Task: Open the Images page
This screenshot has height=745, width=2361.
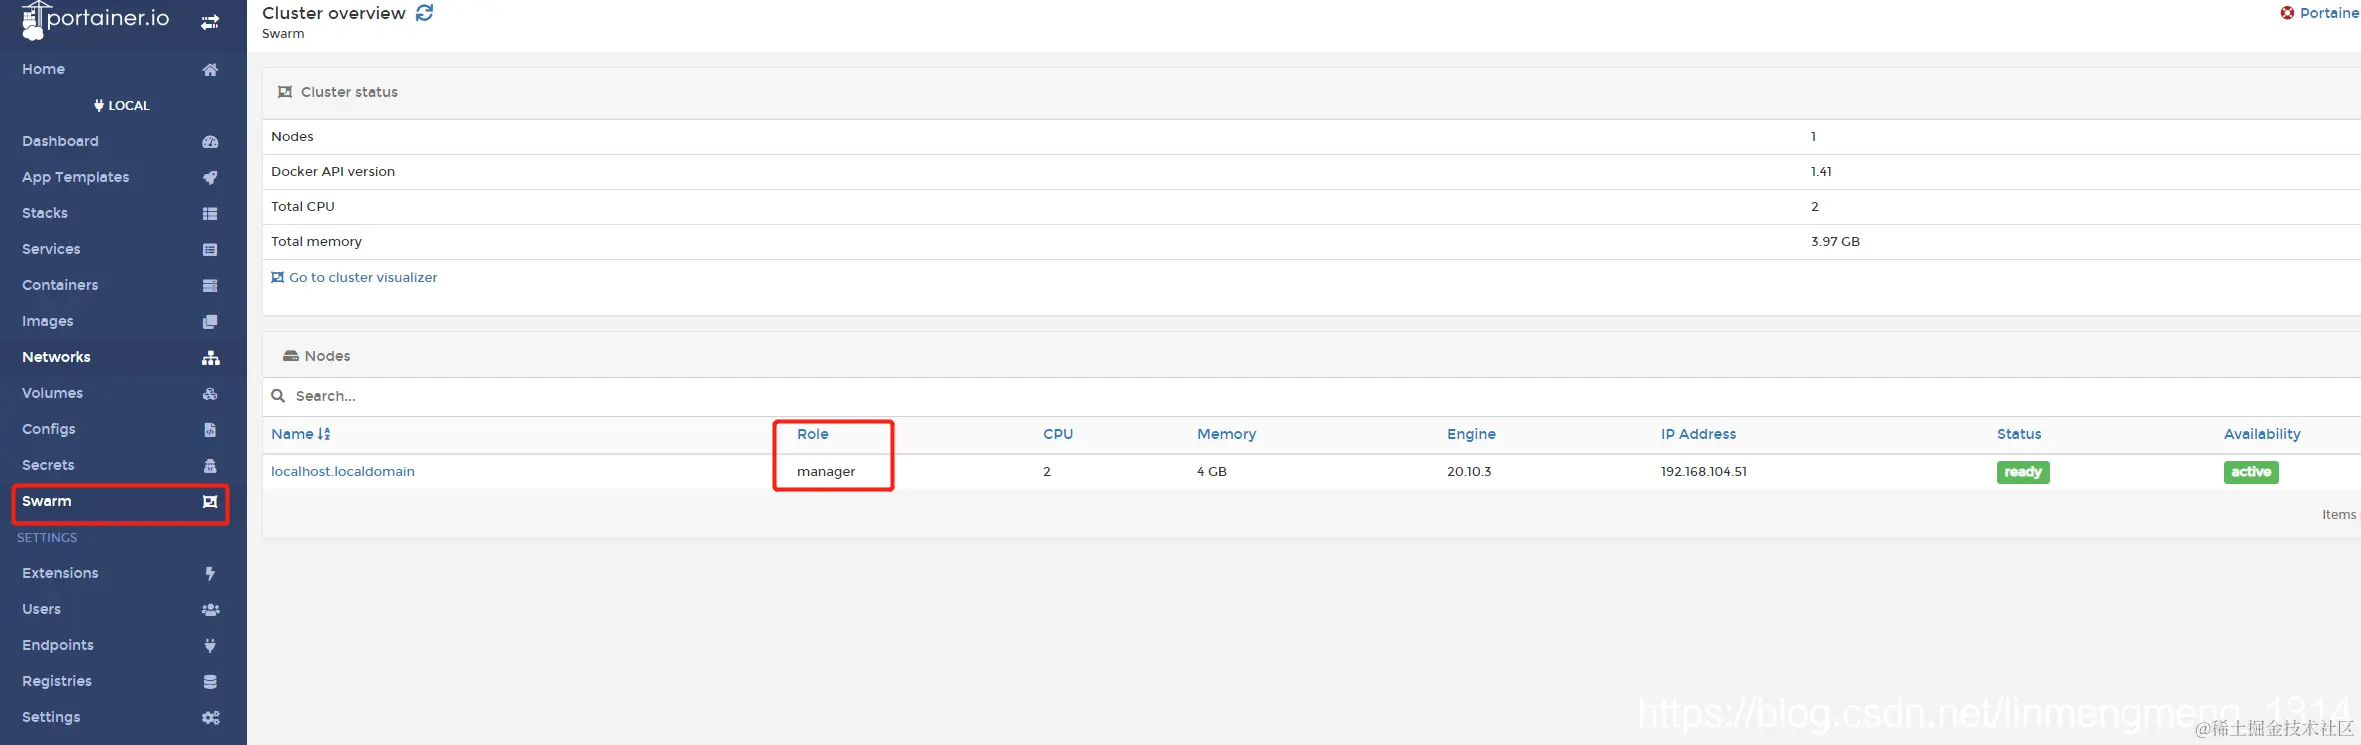Action: pyautogui.click(x=48, y=321)
